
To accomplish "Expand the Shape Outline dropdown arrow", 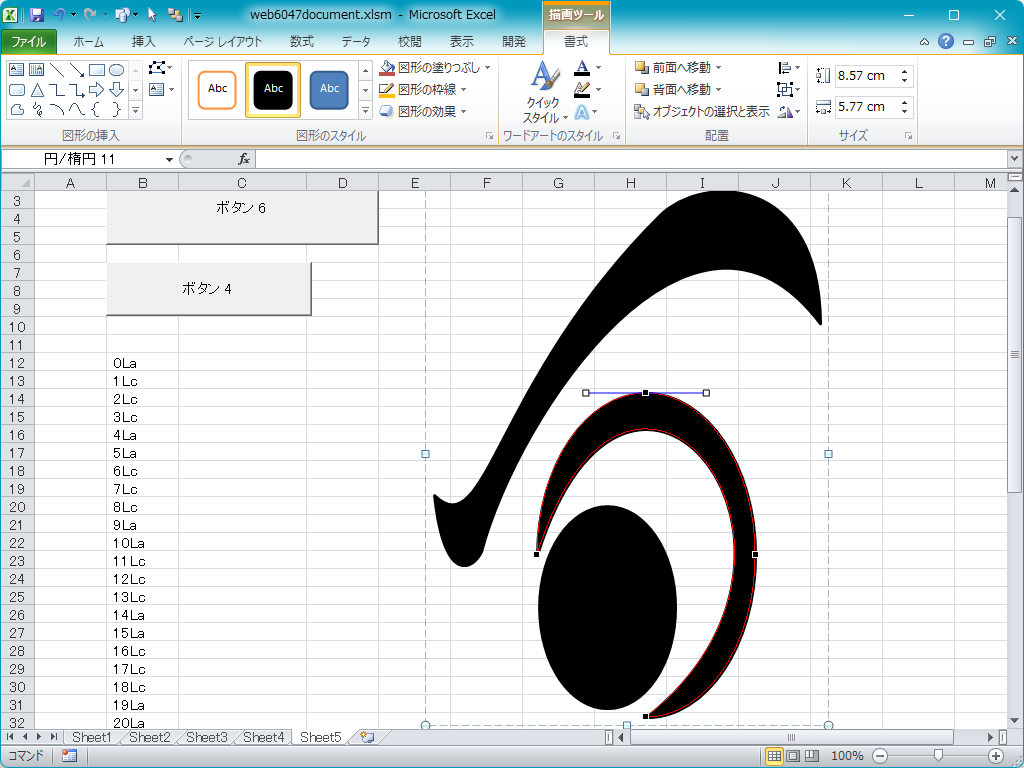I will 464,90.
